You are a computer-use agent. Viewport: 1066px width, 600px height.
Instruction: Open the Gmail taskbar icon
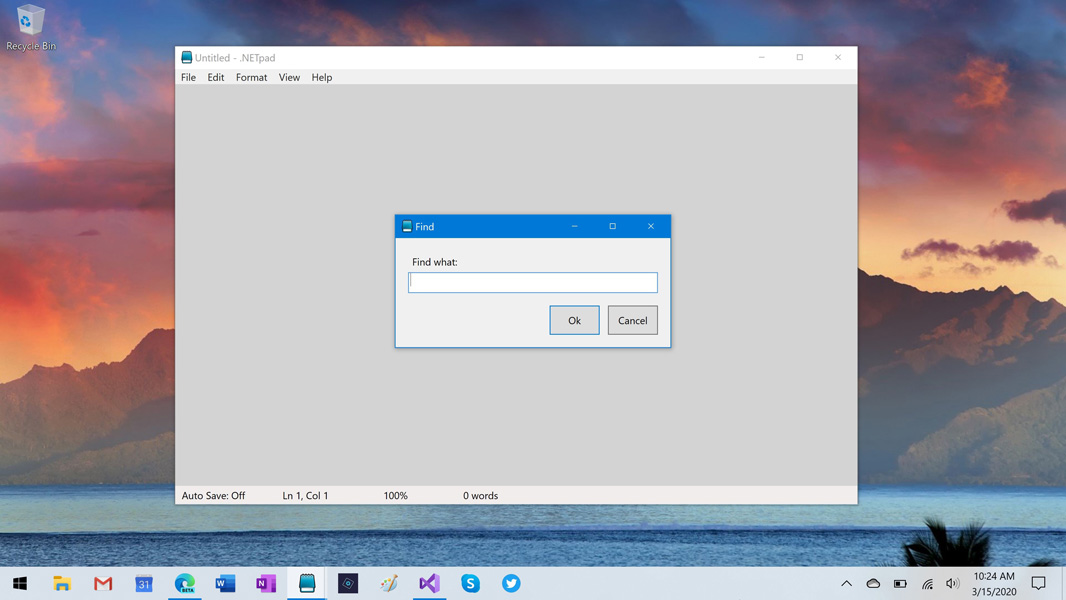pyautogui.click(x=103, y=584)
